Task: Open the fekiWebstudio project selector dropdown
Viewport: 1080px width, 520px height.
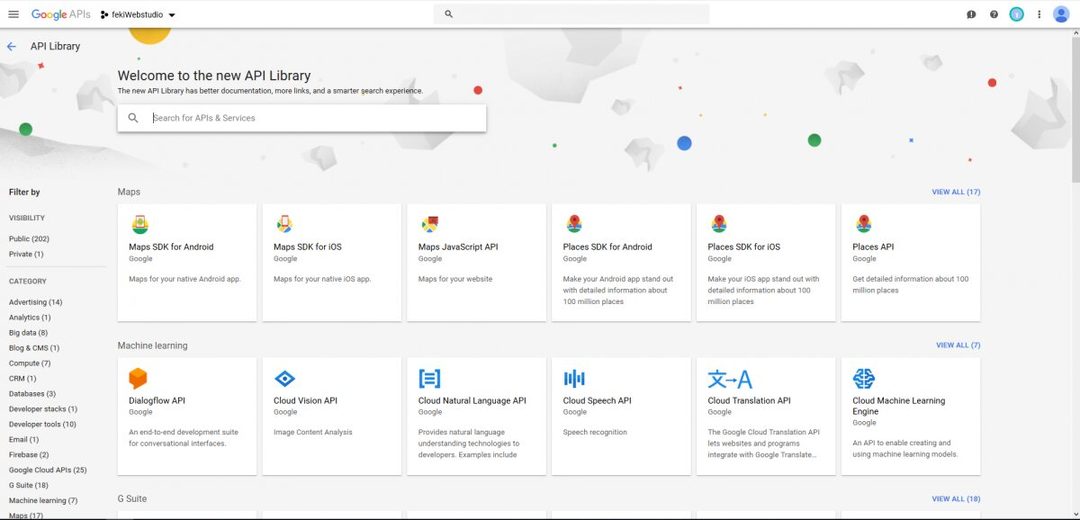Action: pyautogui.click(x=138, y=14)
